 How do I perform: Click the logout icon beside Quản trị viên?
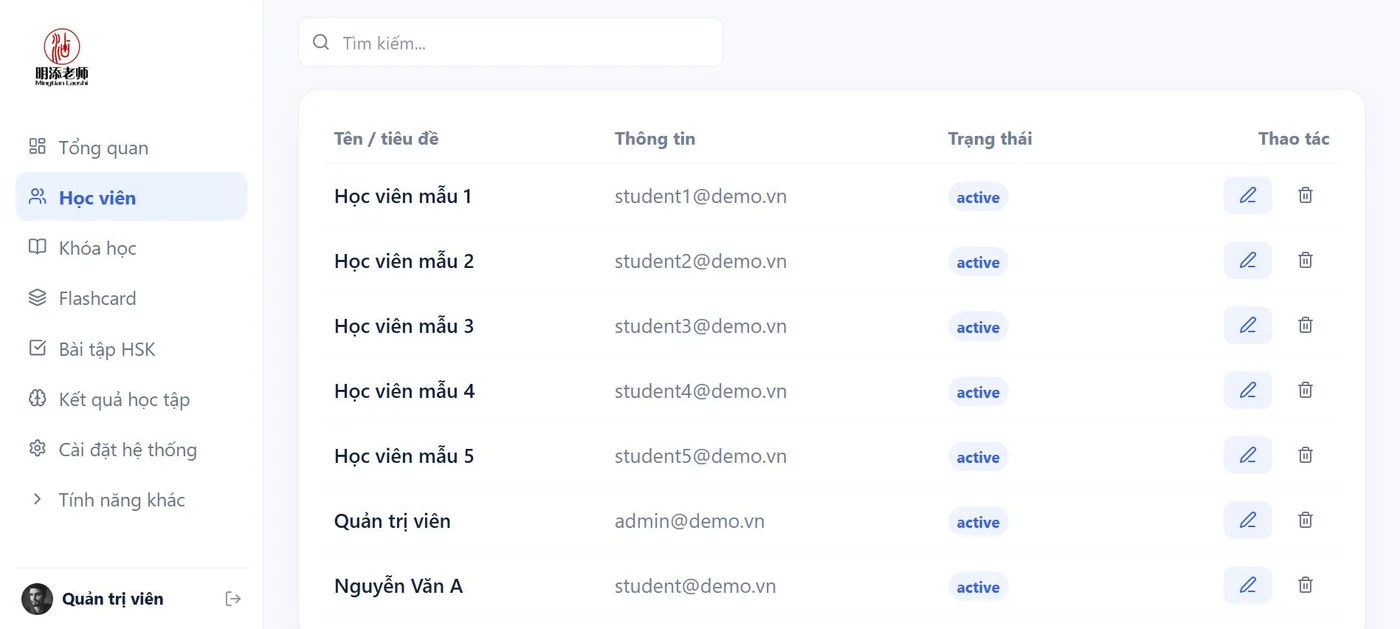tap(233, 599)
